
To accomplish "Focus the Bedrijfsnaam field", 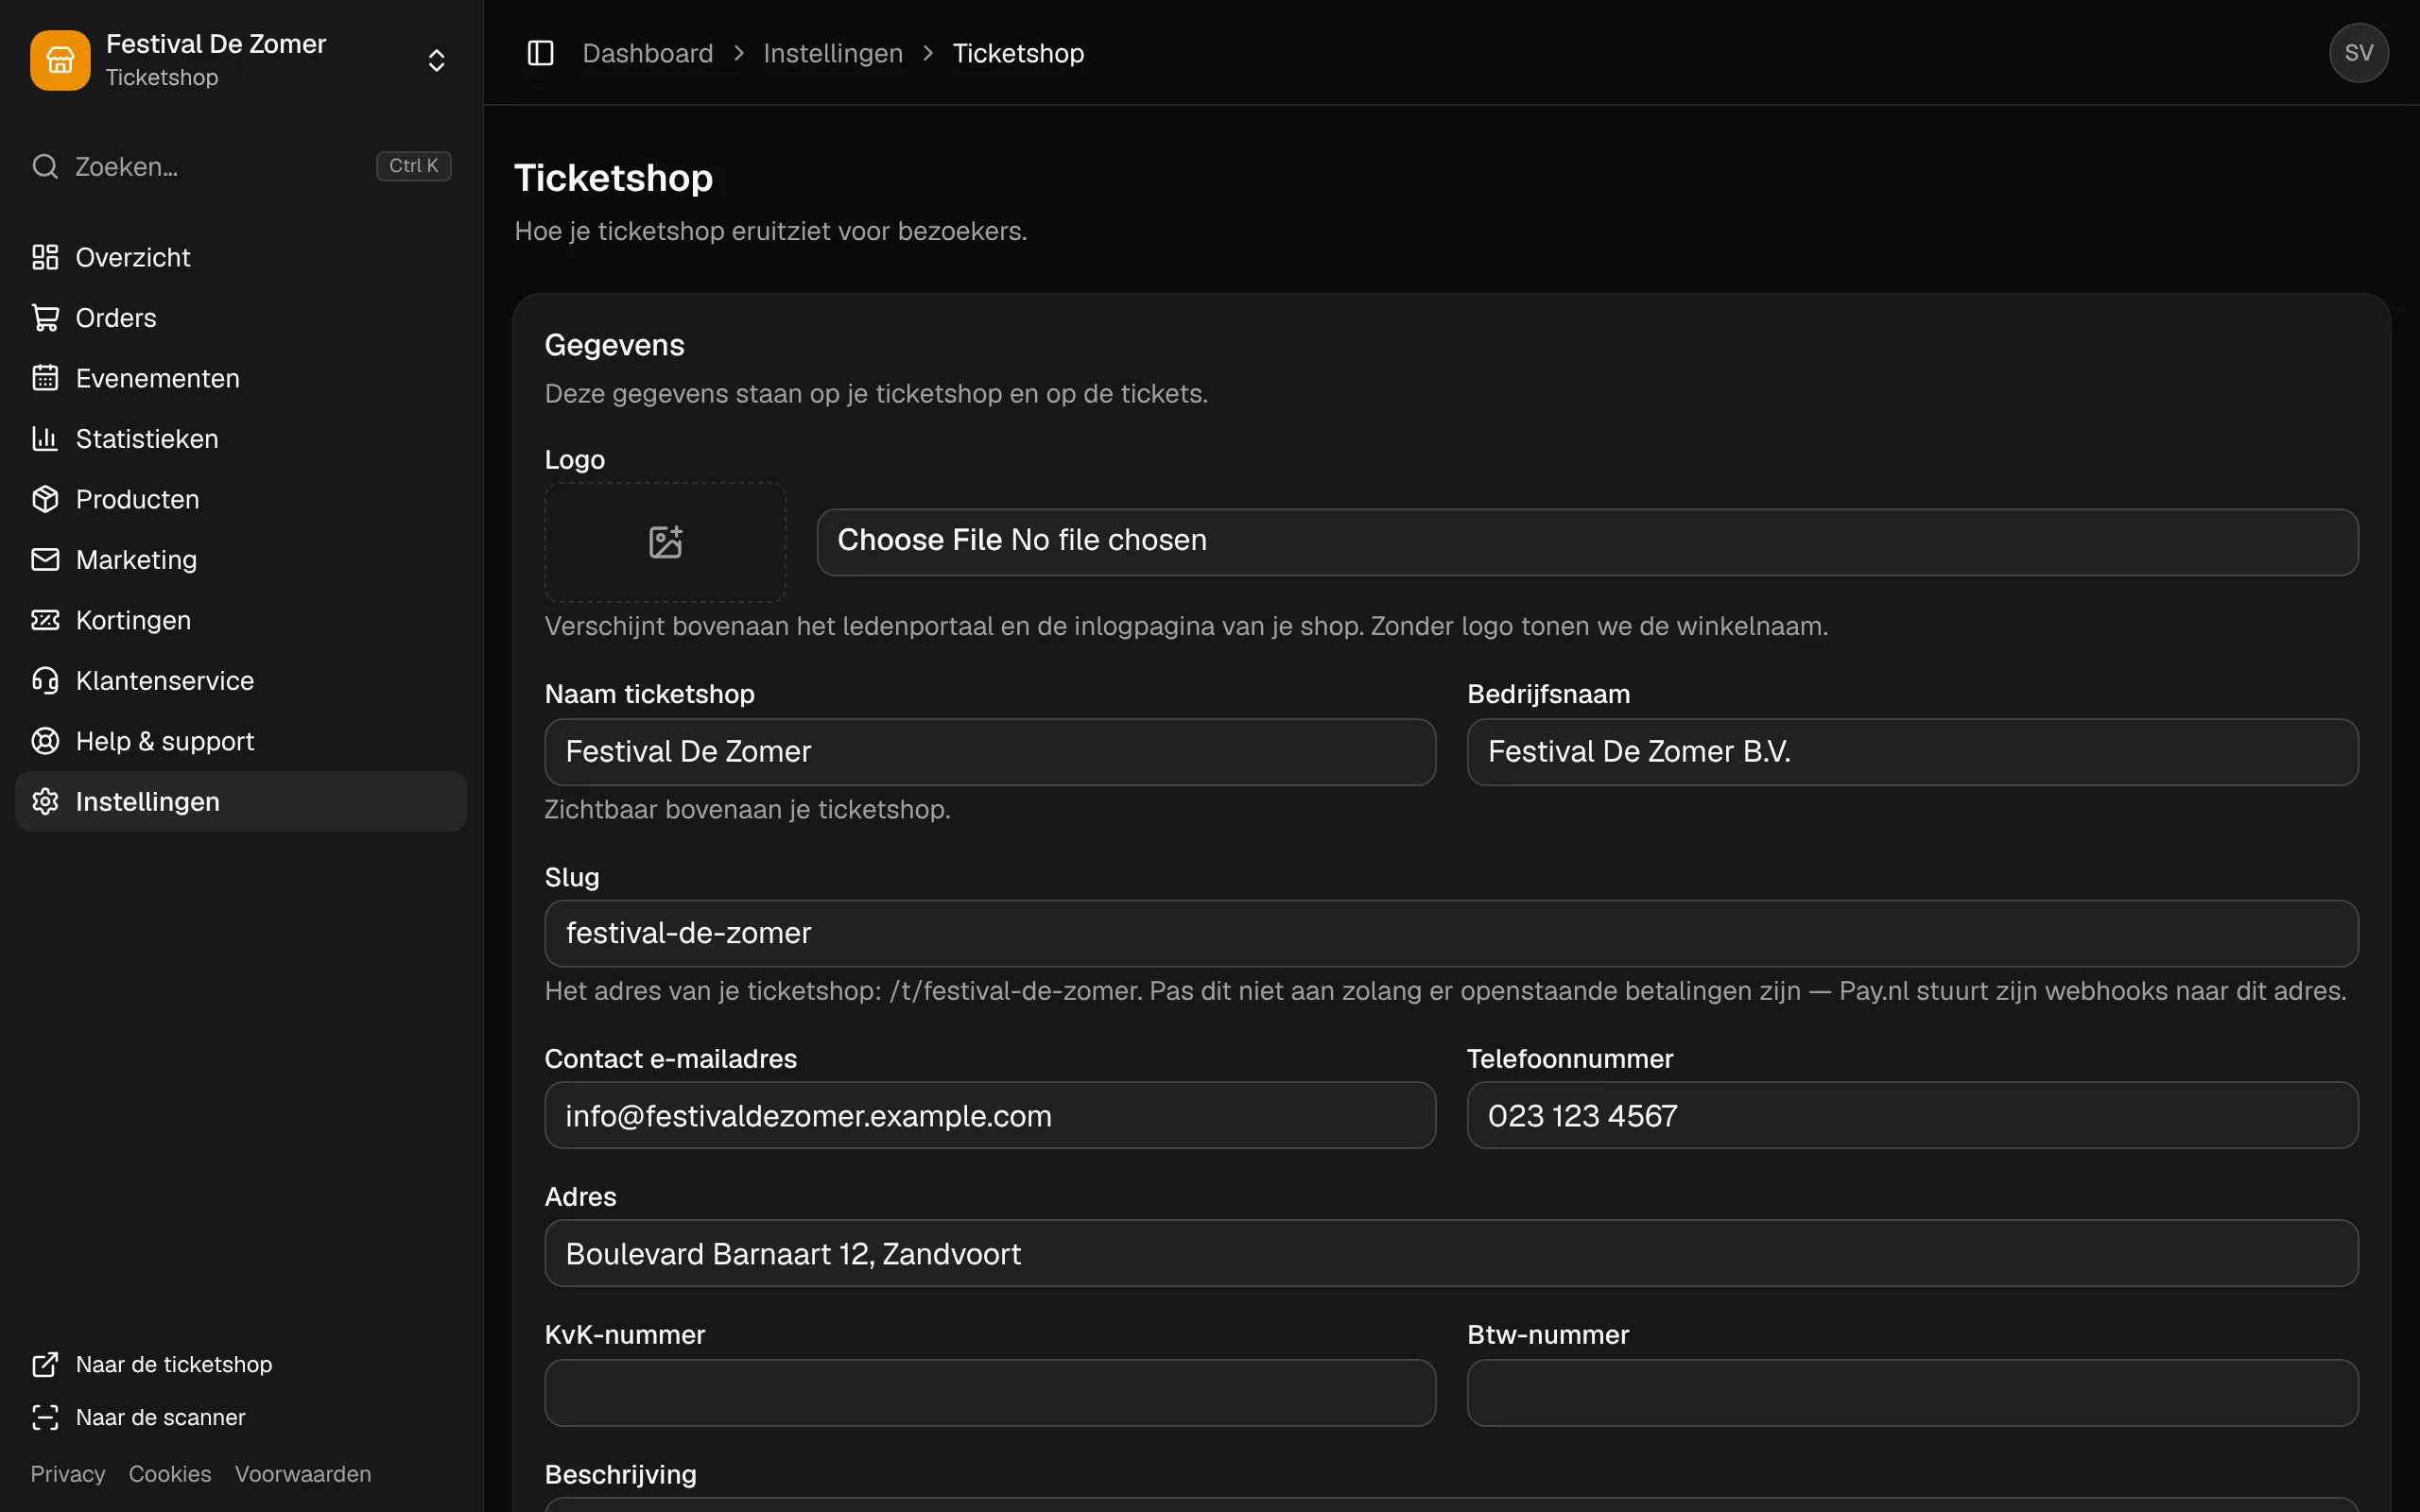I will [x=1912, y=752].
